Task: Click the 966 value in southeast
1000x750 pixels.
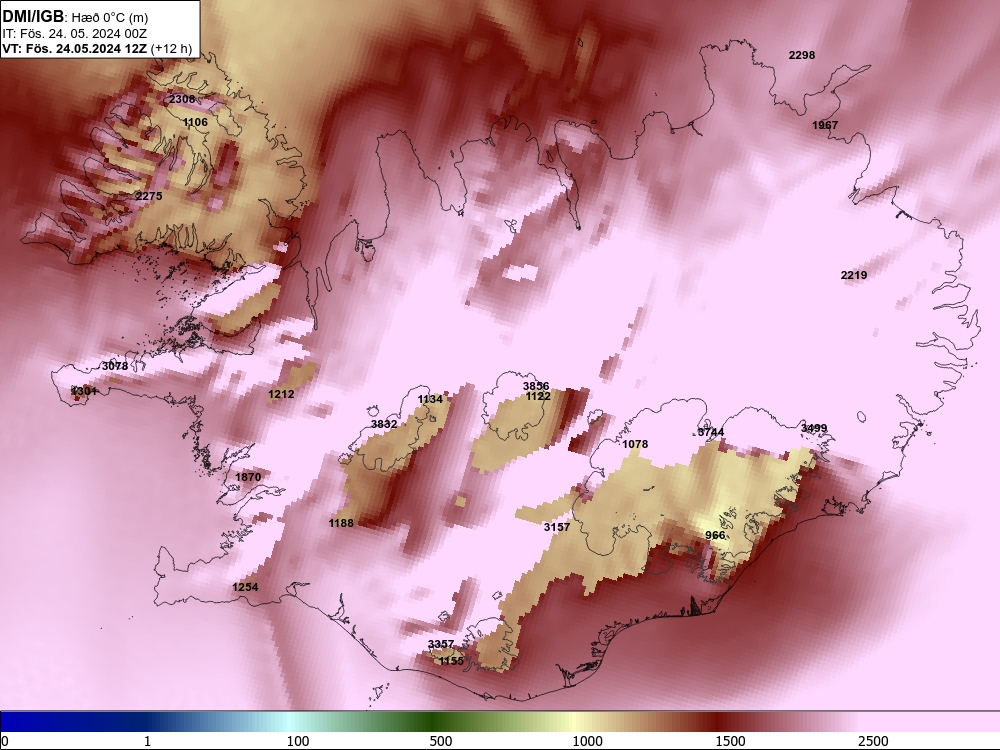Action: pyautogui.click(x=716, y=535)
